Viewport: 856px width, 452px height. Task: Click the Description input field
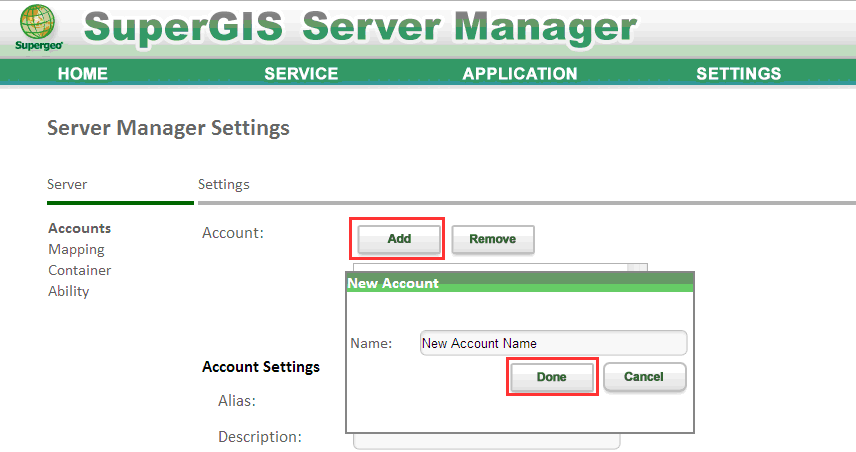tap(486, 441)
